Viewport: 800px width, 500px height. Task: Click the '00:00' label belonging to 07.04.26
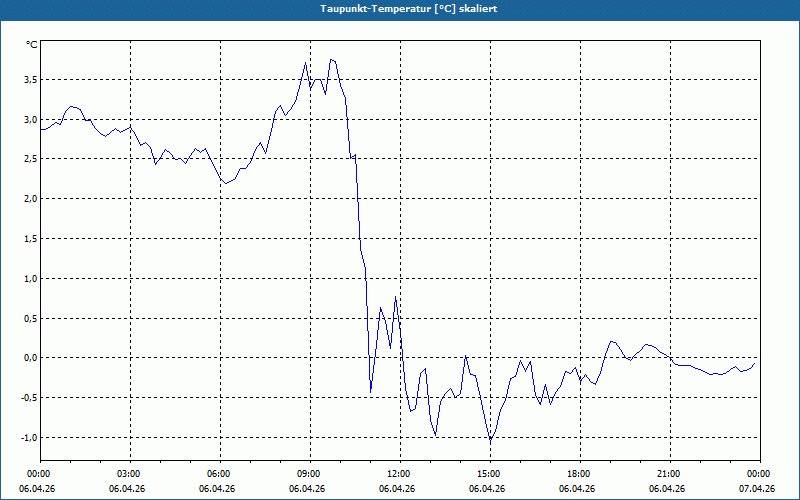pyautogui.click(x=760, y=474)
